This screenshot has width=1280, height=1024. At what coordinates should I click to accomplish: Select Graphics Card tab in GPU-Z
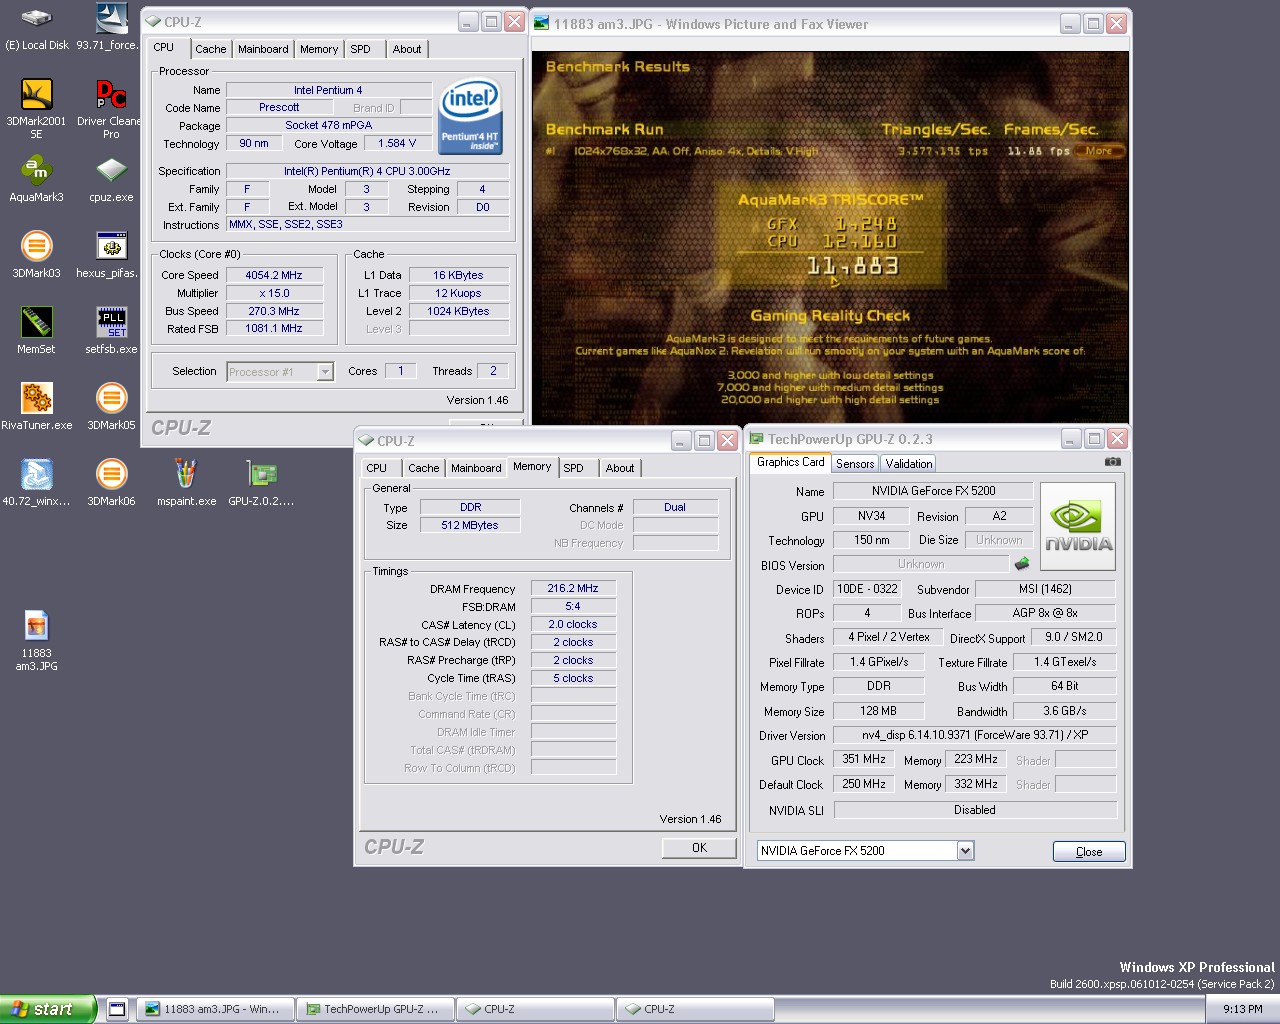[790, 462]
